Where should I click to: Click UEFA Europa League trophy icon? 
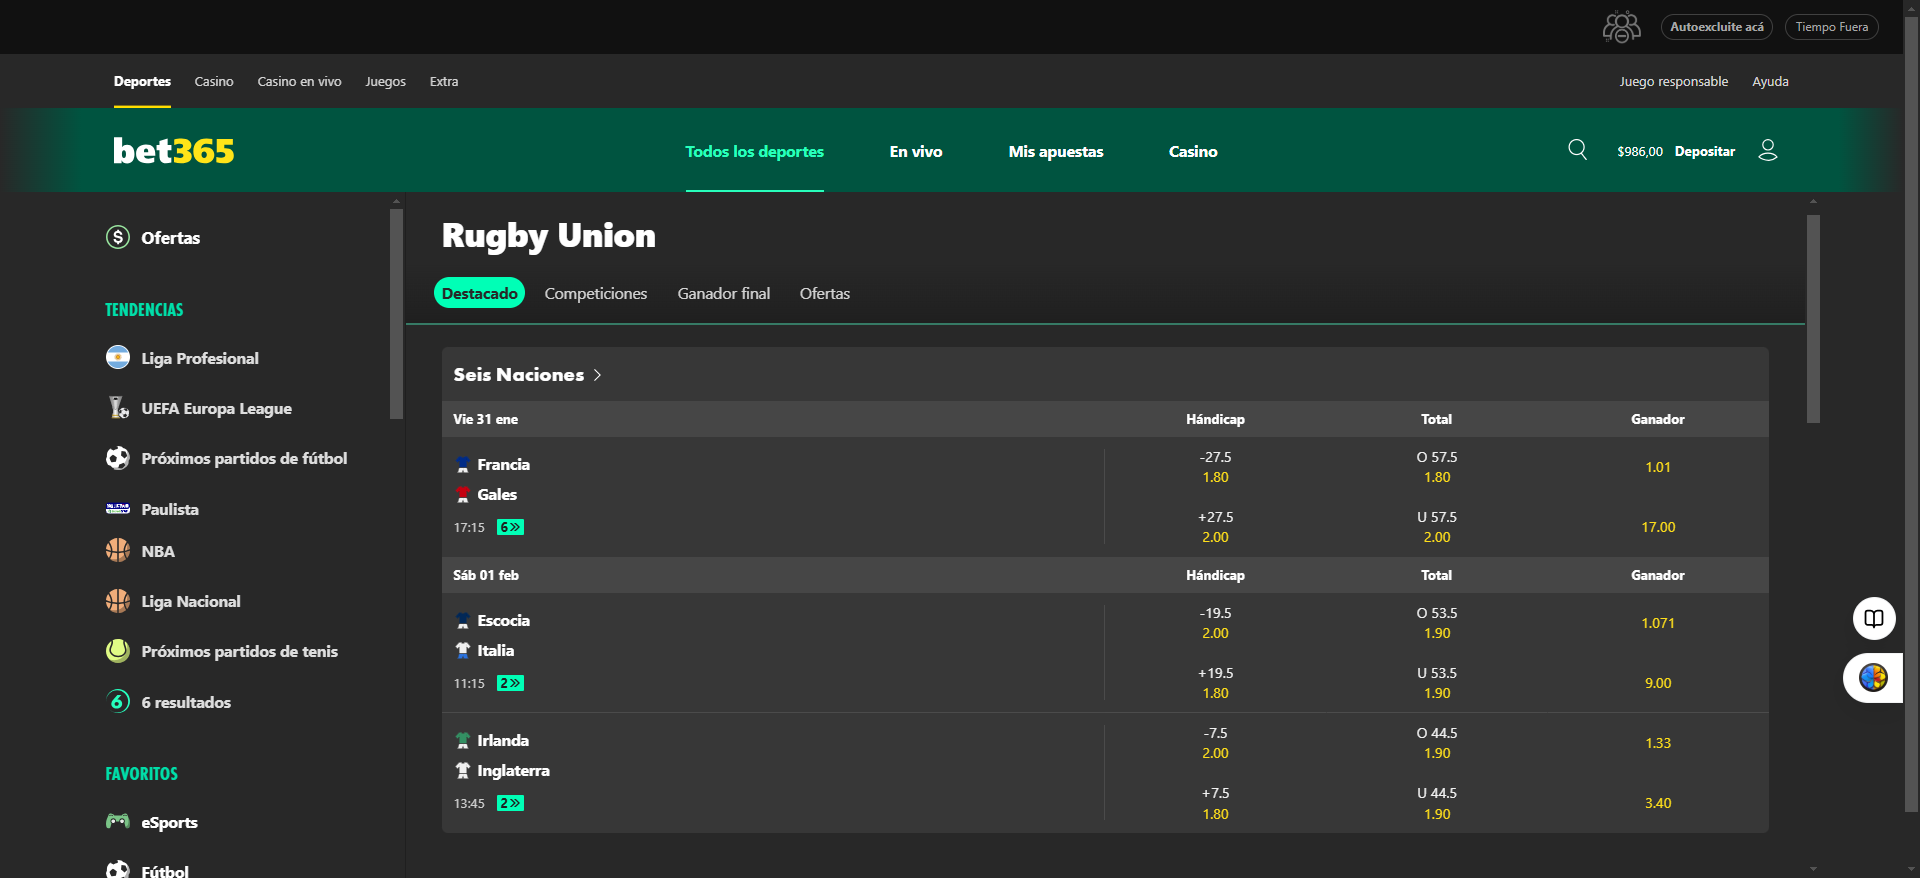pos(118,408)
